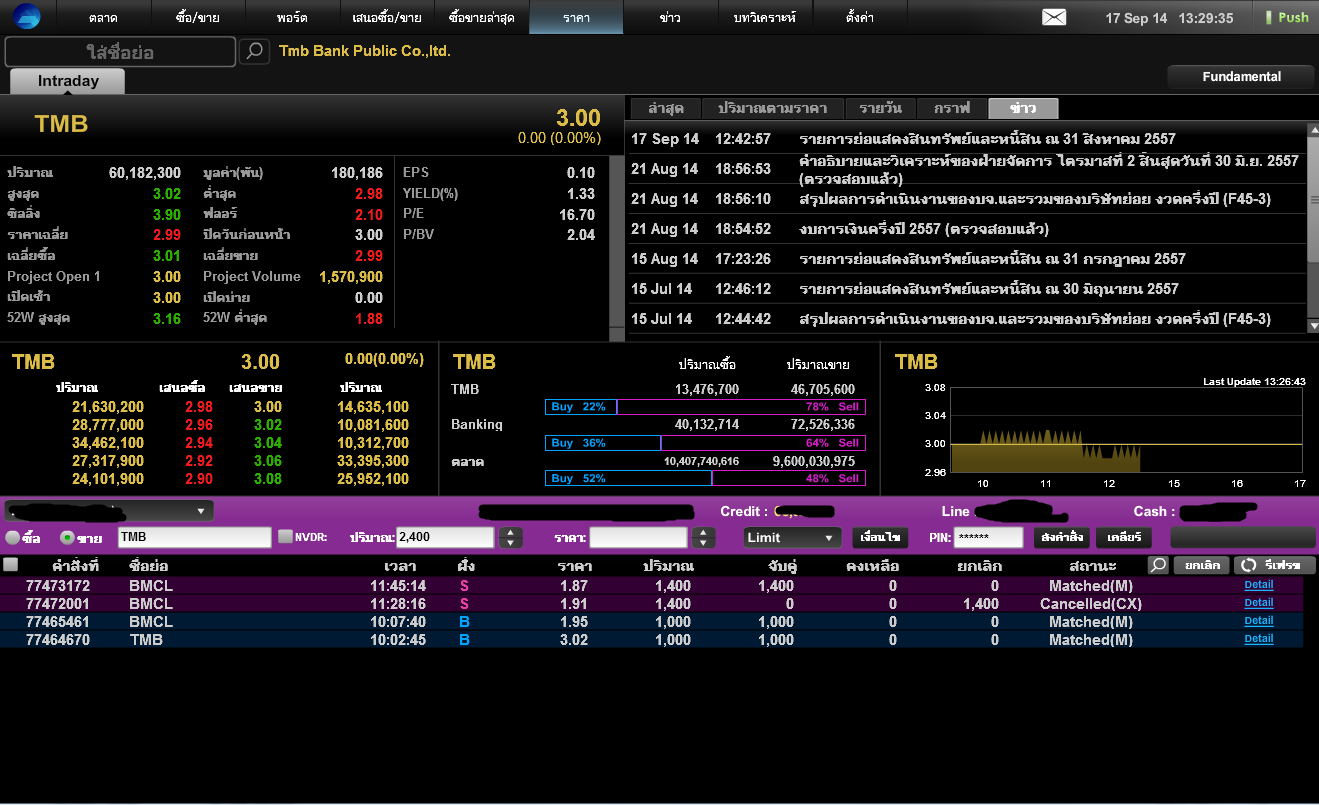
Task: Enable the NVDR checkbox
Action: 285,537
